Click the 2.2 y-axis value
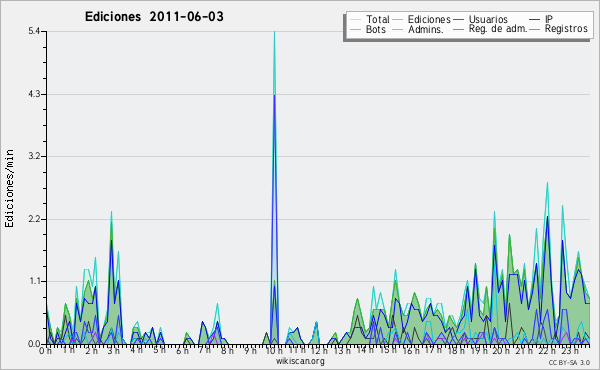This screenshot has height=370, width=600. coord(34,219)
